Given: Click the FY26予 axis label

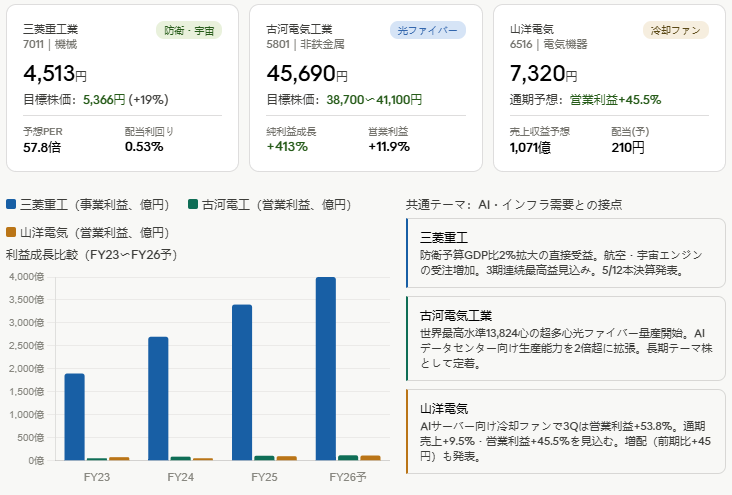Looking at the screenshot, I should [348, 477].
